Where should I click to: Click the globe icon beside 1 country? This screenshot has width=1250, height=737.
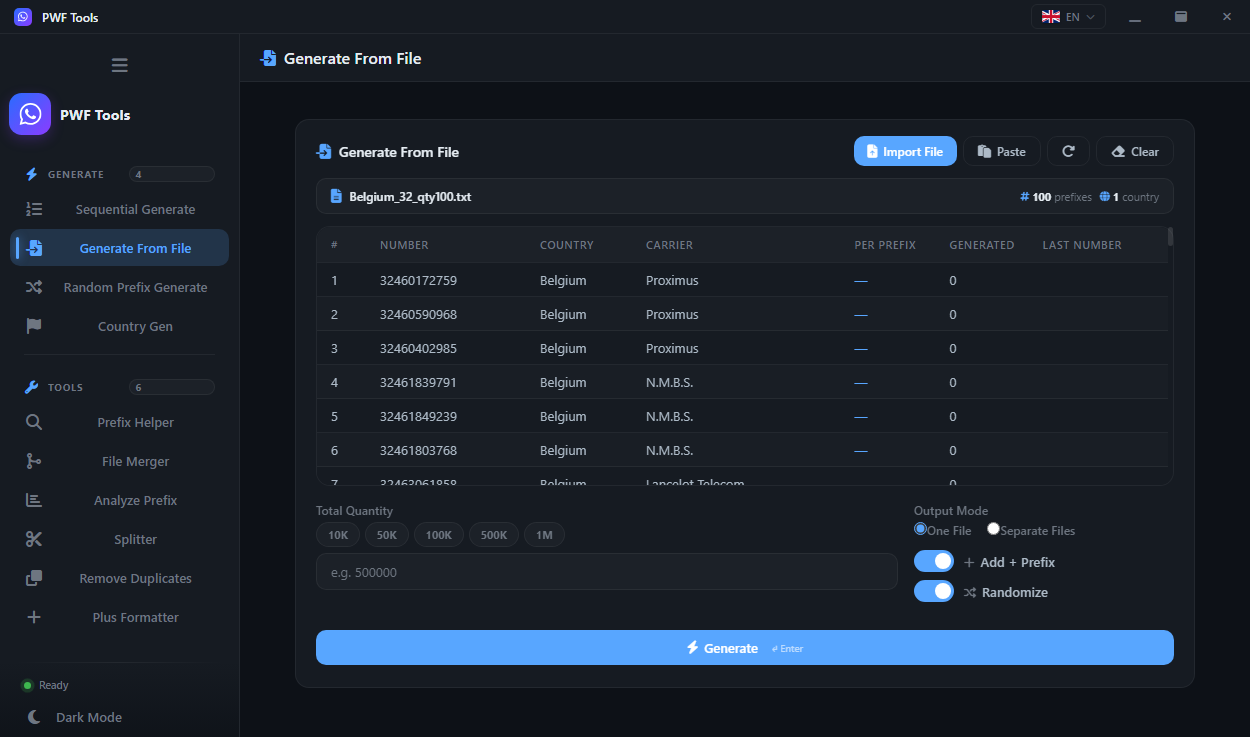[x=1105, y=197]
